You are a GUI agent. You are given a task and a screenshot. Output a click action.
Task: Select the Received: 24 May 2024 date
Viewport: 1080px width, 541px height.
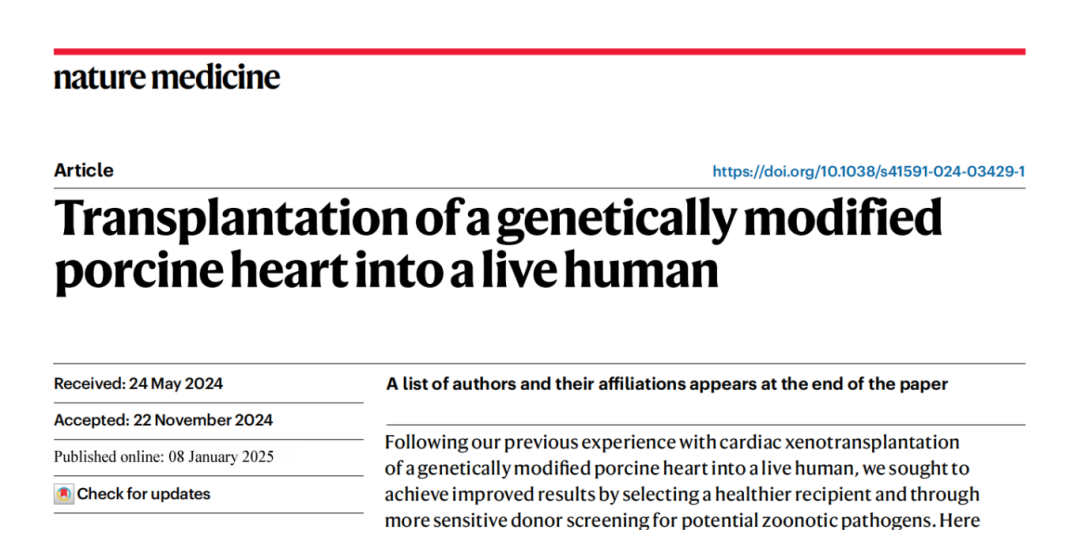point(138,384)
